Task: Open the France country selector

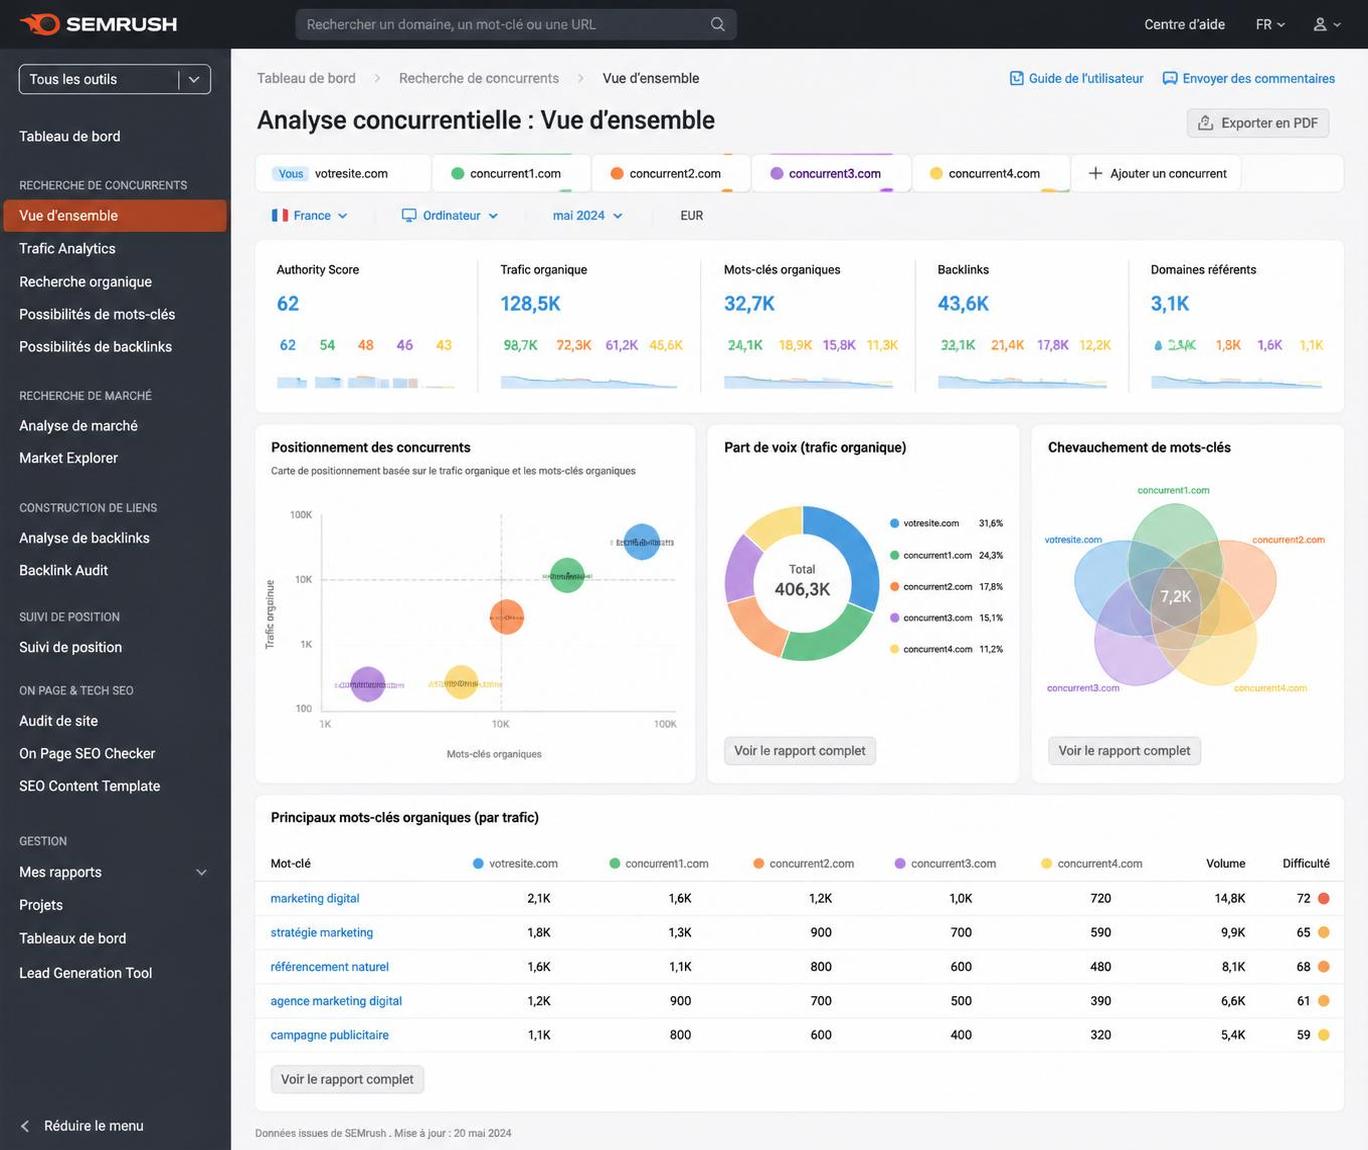Action: [309, 215]
